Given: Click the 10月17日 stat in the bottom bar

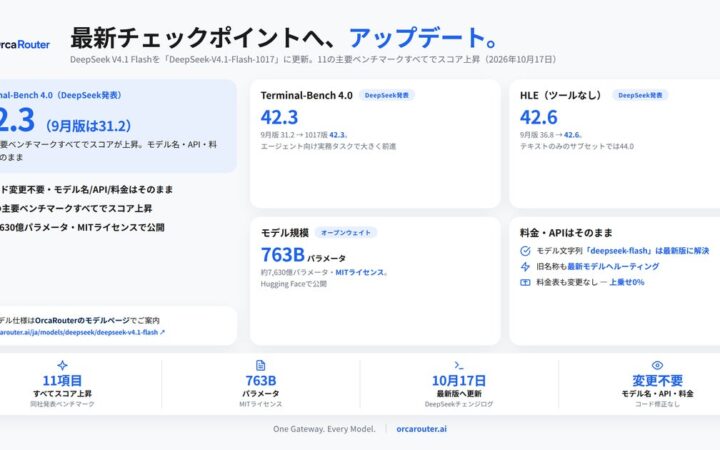Looking at the screenshot, I should point(459,381).
